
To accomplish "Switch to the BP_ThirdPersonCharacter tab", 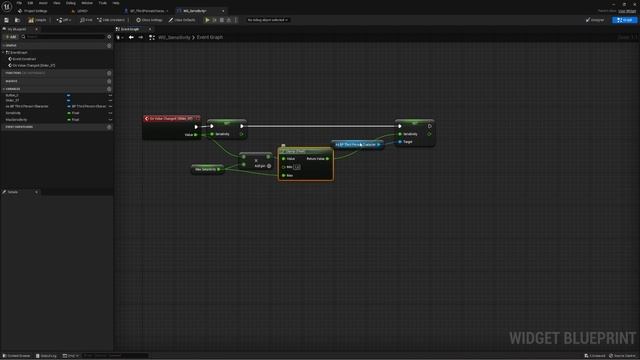I will (x=147, y=11).
